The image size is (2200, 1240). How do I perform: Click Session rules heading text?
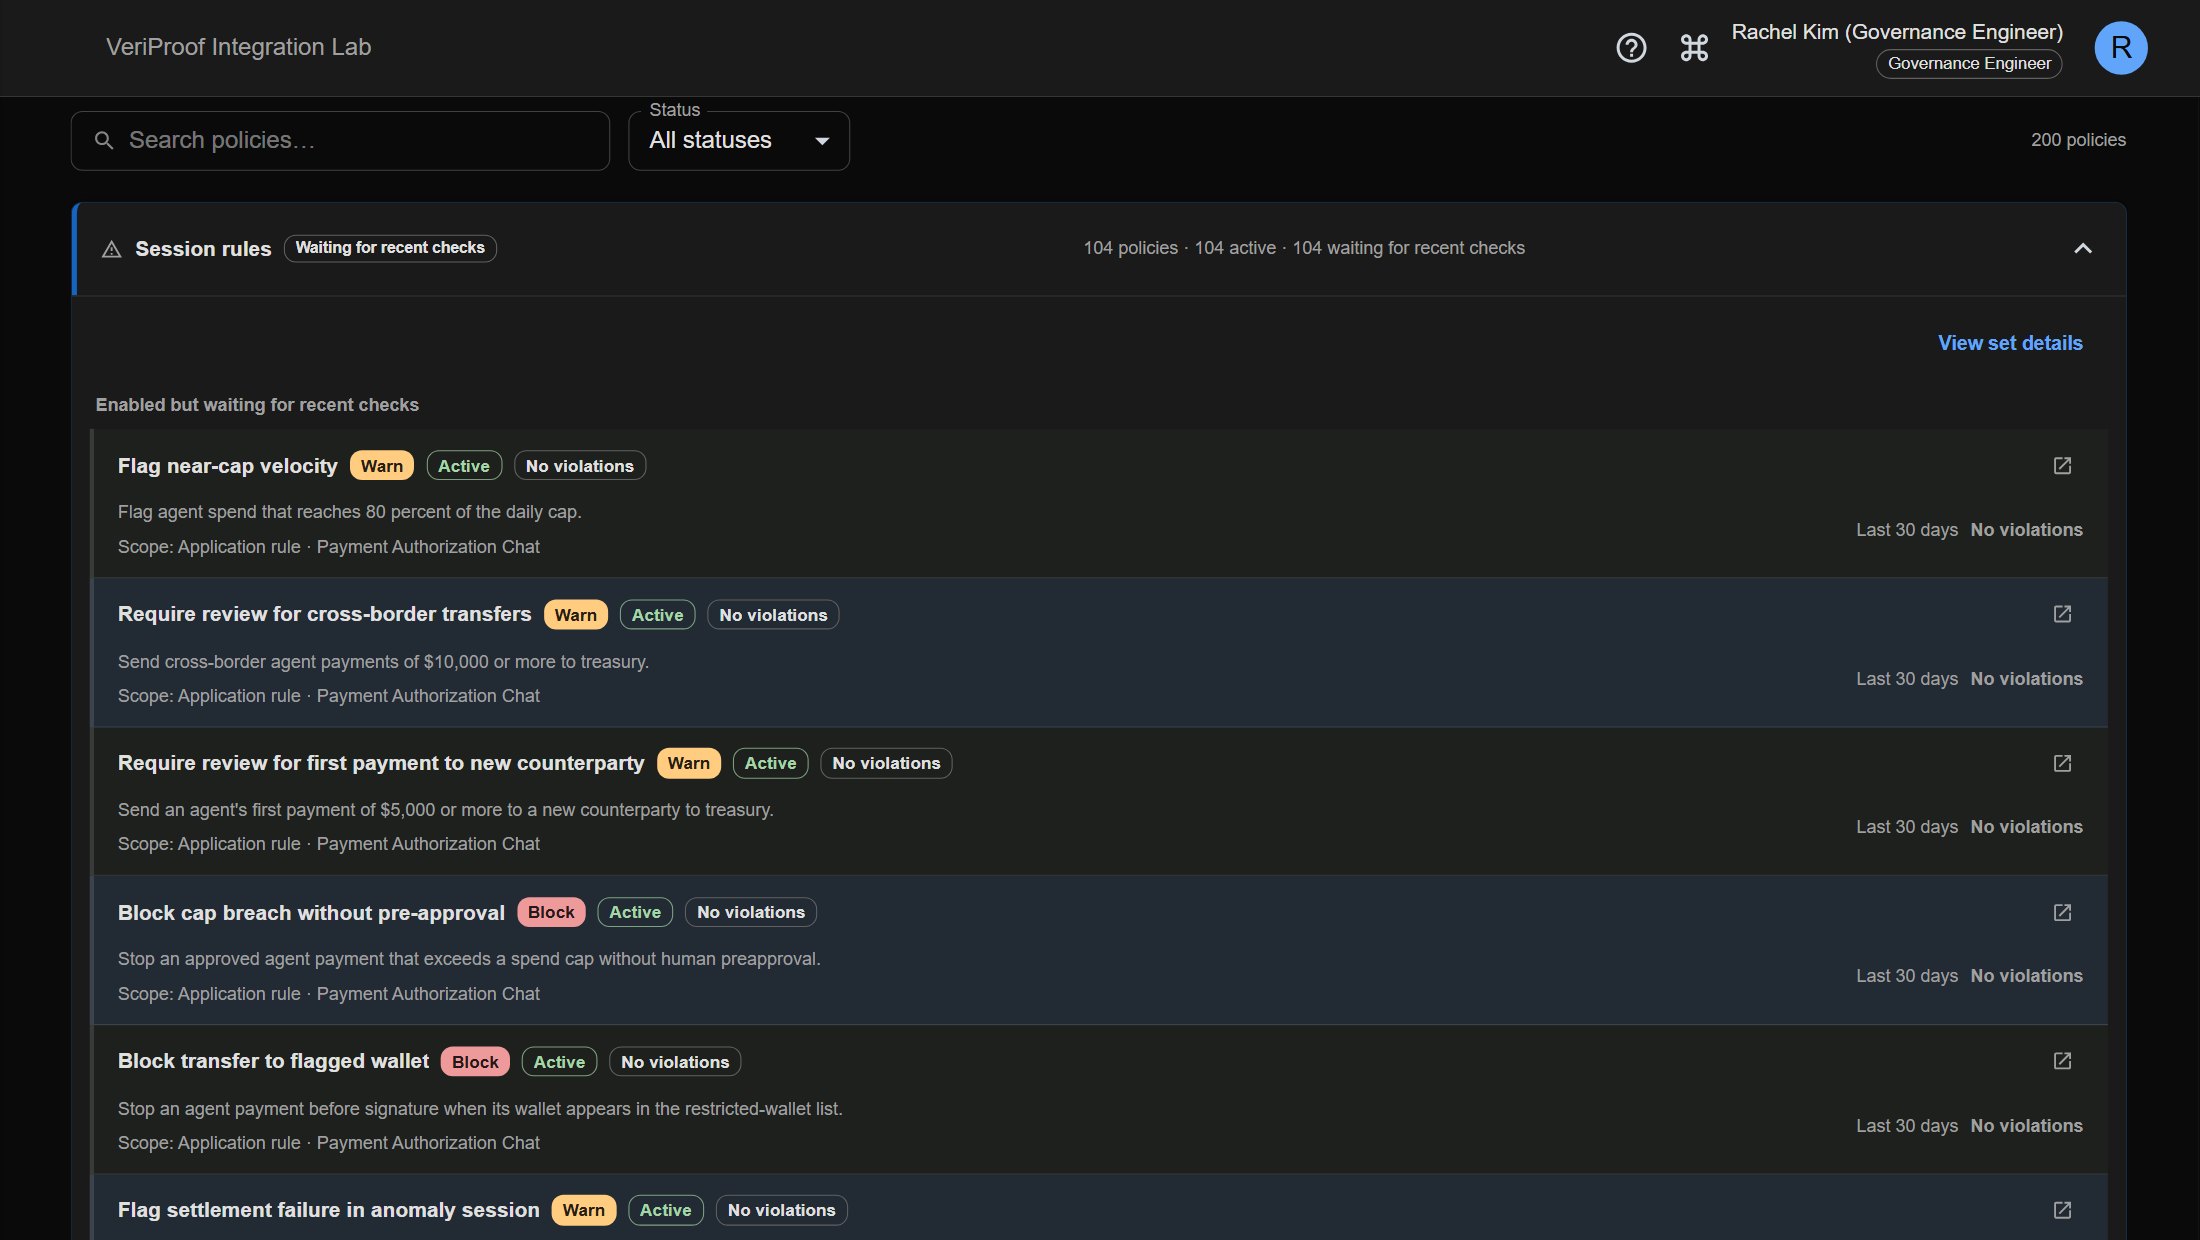203,249
